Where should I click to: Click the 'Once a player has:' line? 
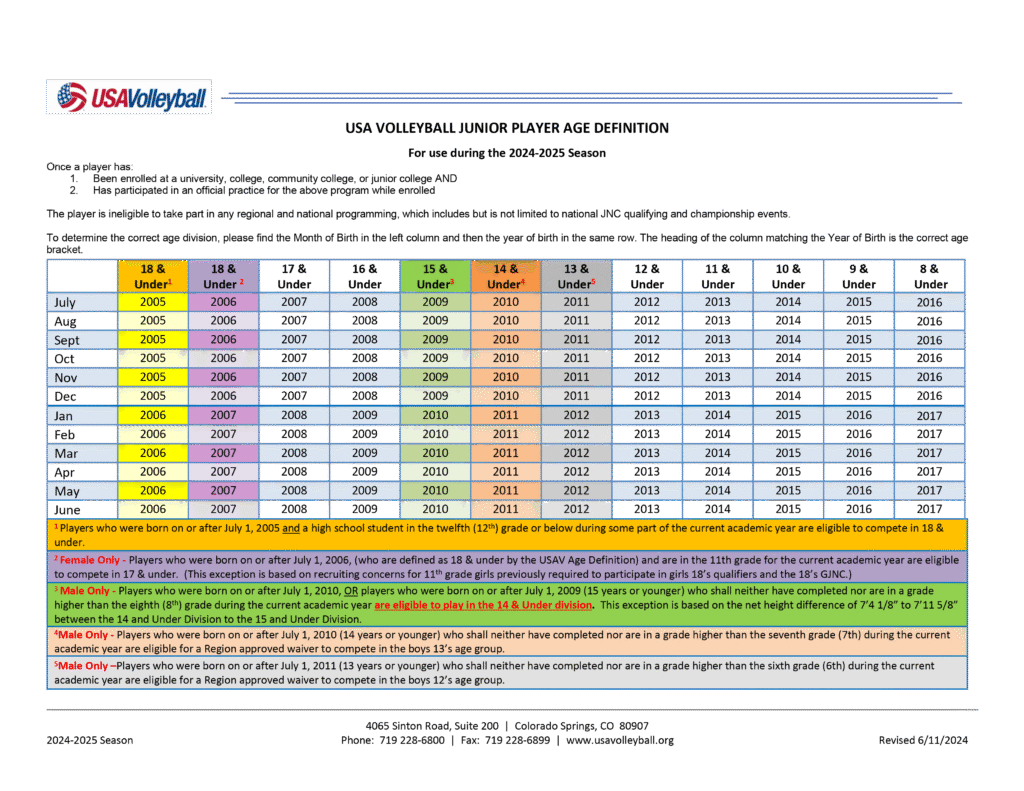click(89, 167)
